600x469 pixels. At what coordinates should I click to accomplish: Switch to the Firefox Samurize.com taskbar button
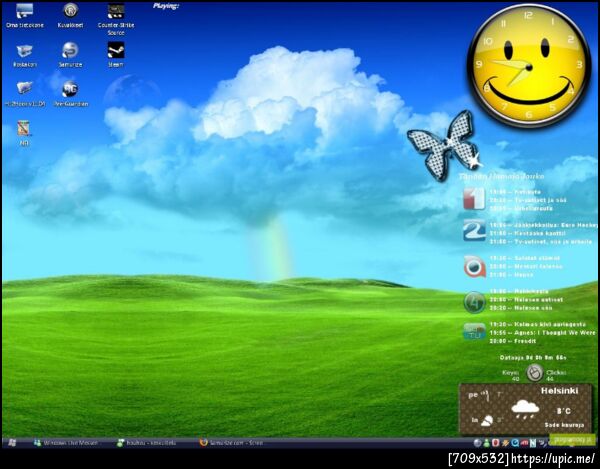click(x=232, y=443)
